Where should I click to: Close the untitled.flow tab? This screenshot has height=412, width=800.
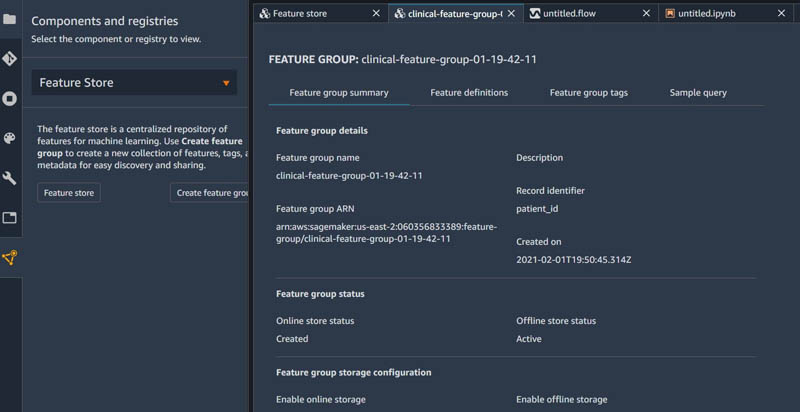tap(646, 13)
